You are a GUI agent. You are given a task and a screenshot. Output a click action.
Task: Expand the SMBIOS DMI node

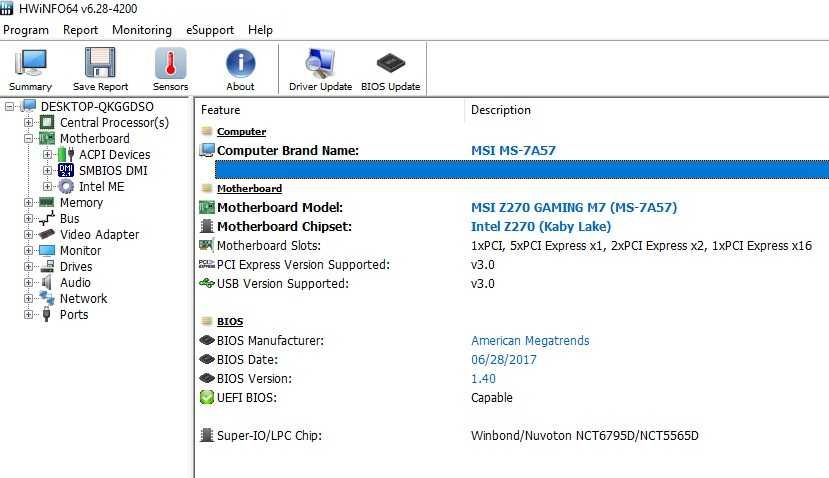click(x=48, y=170)
